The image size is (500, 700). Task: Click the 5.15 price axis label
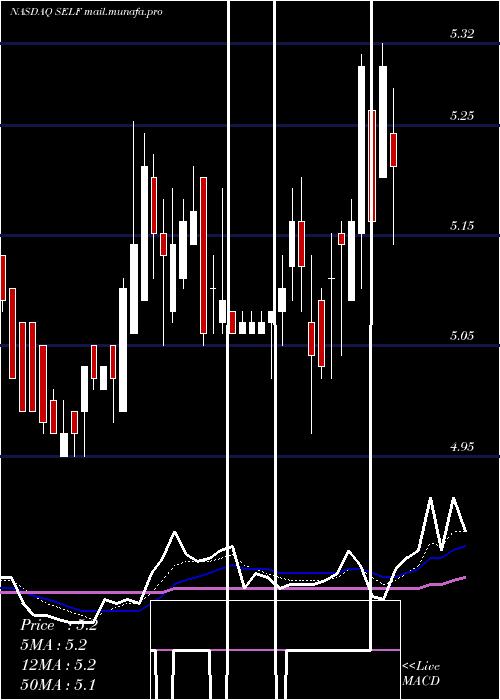pos(462,225)
